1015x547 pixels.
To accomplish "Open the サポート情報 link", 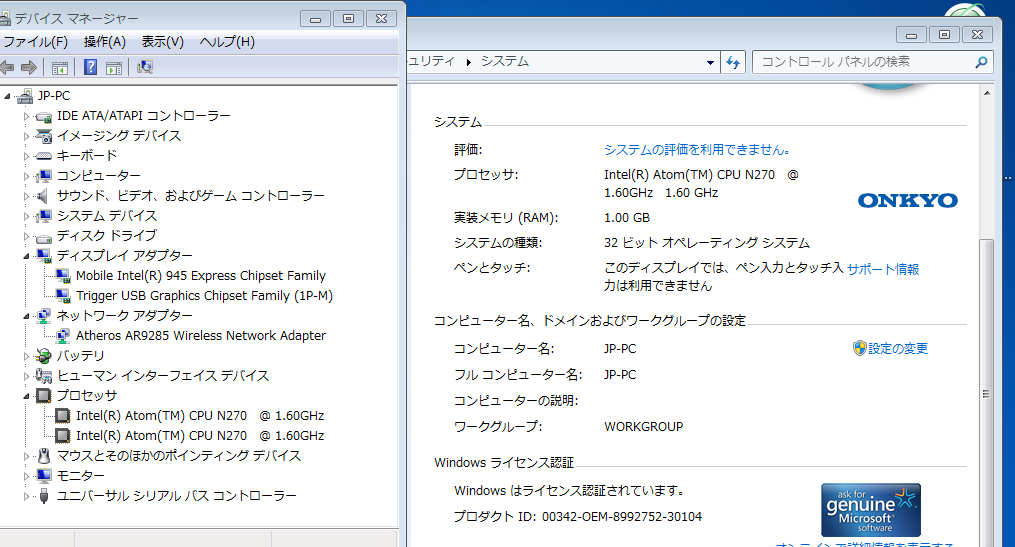I will (x=883, y=269).
